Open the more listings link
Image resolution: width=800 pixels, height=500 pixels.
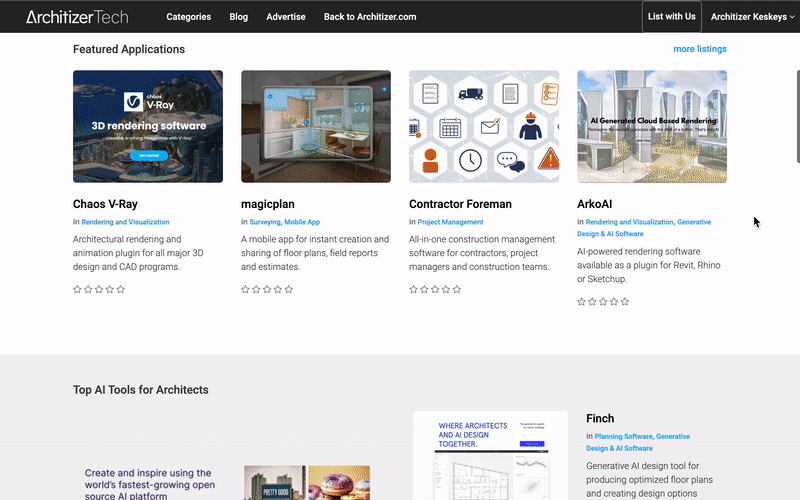pyautogui.click(x=700, y=49)
